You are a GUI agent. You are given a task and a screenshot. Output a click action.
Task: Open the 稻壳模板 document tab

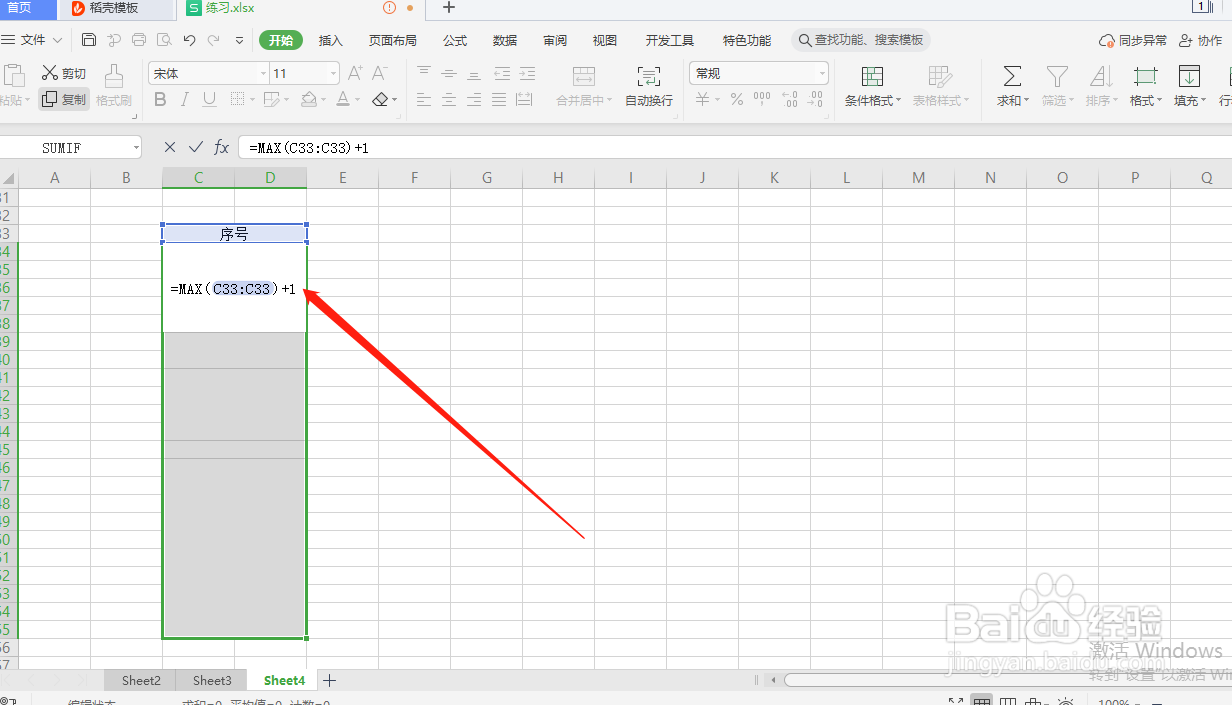click(x=115, y=8)
